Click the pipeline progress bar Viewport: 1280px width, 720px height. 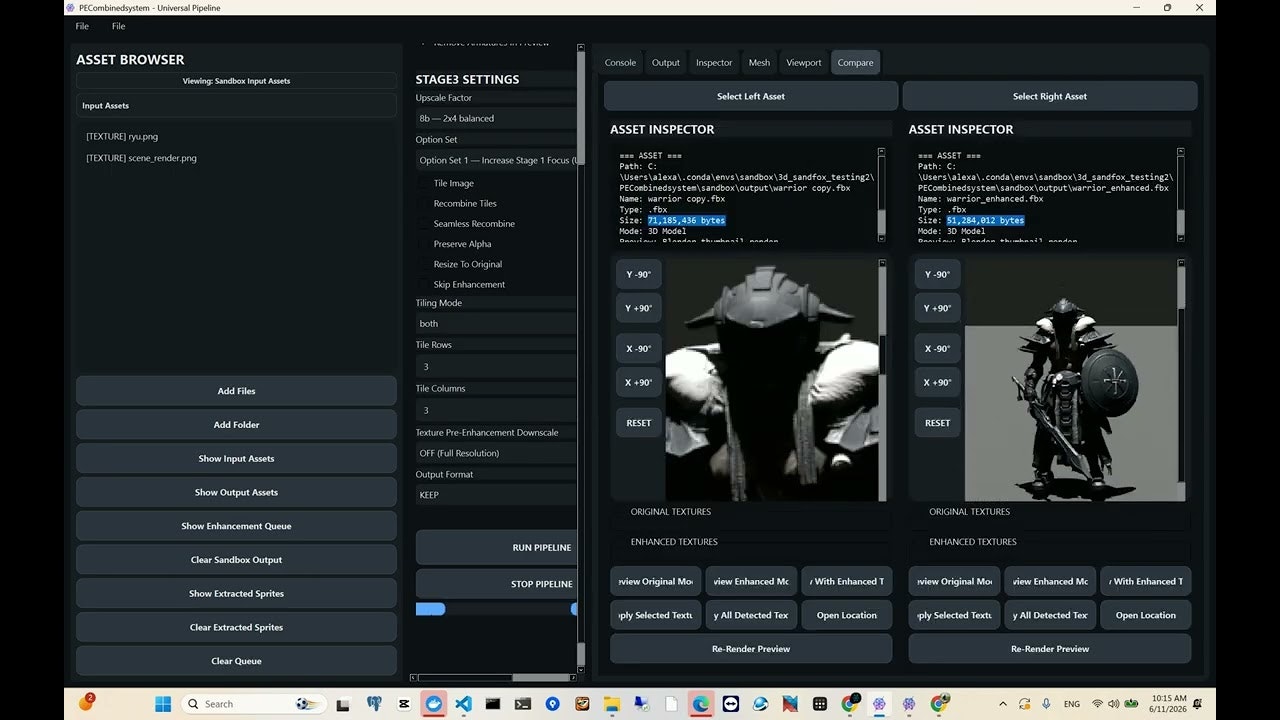(x=496, y=609)
